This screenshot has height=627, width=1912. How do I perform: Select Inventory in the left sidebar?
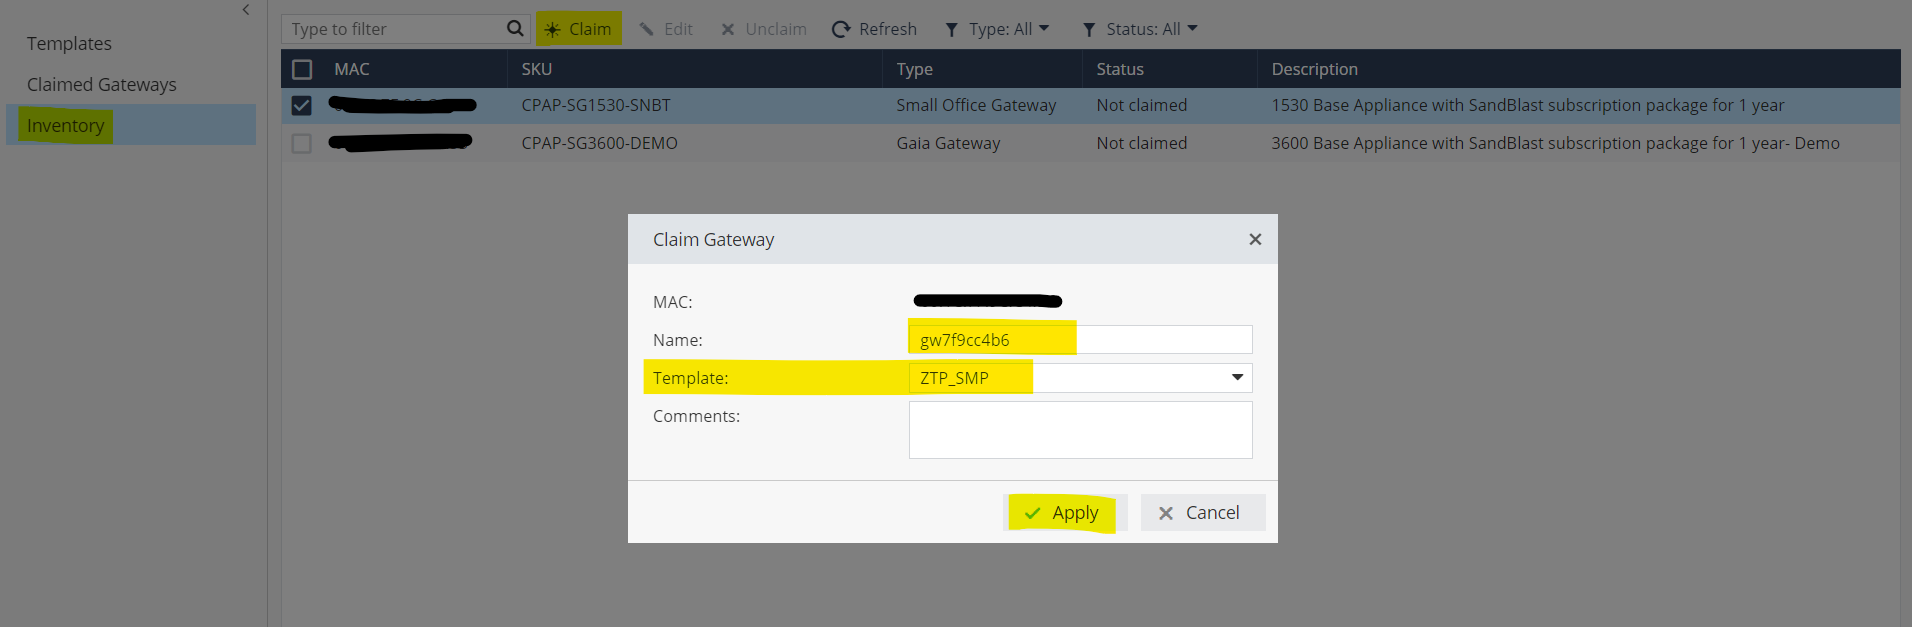coord(66,126)
